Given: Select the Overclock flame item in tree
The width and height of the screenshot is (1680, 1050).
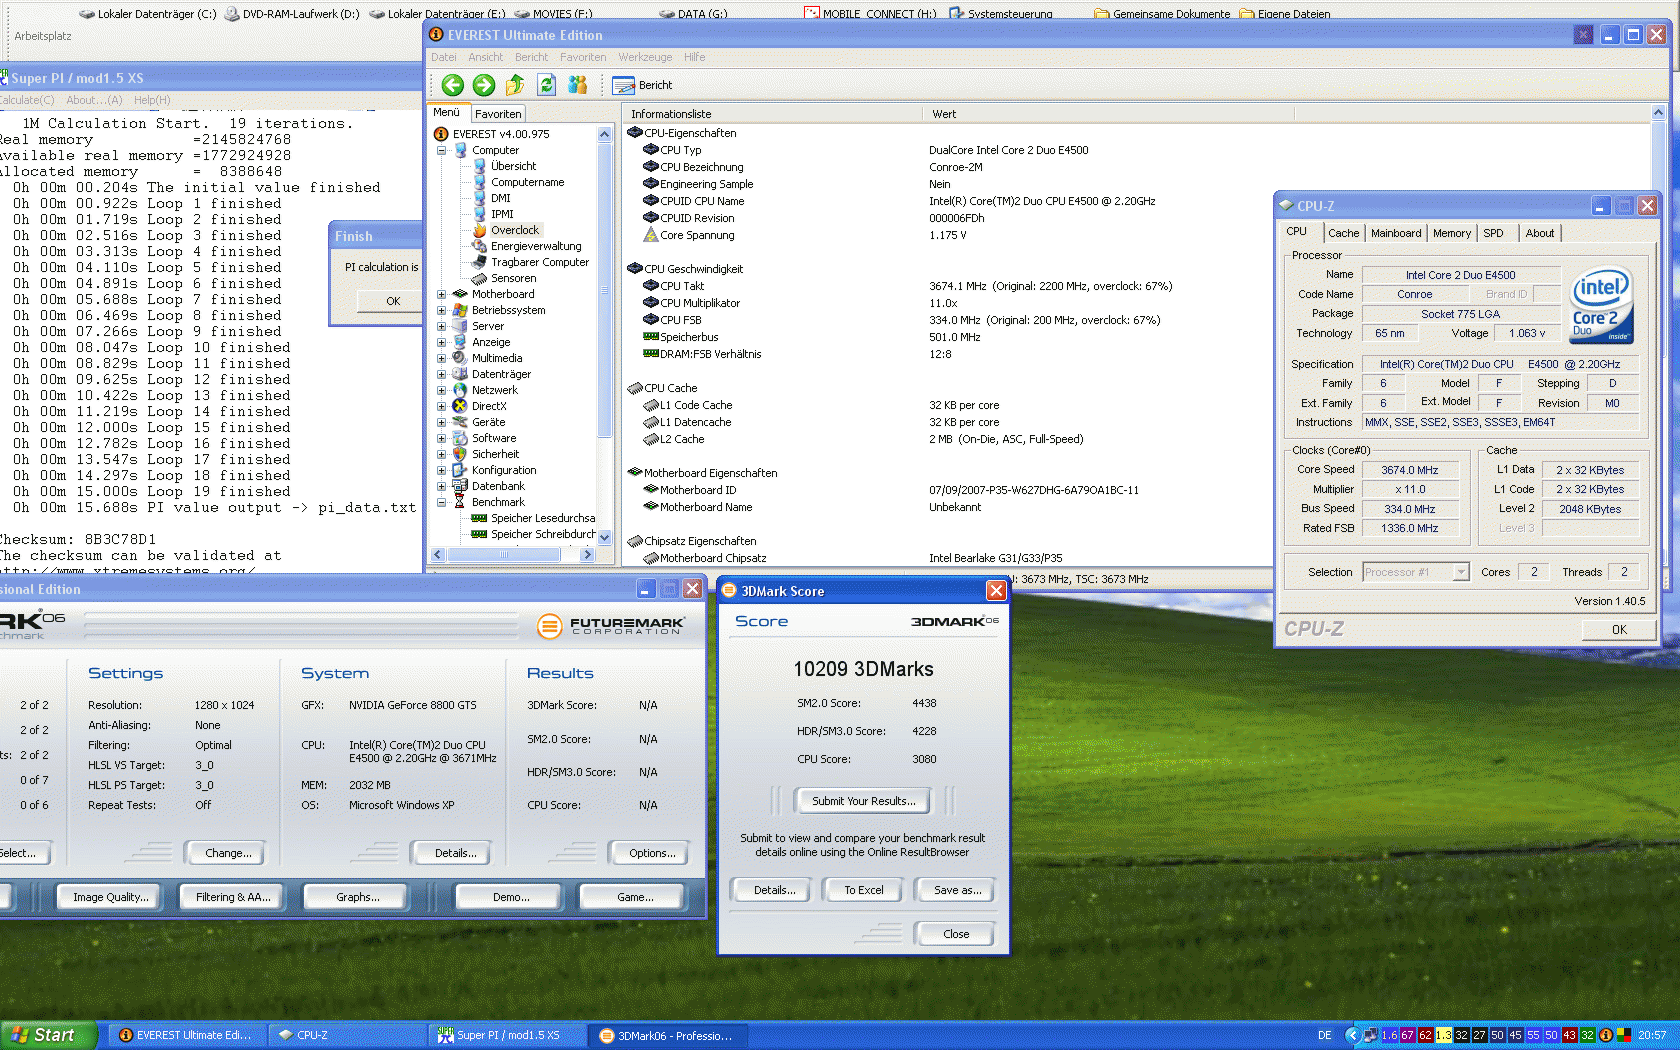Looking at the screenshot, I should tap(514, 230).
